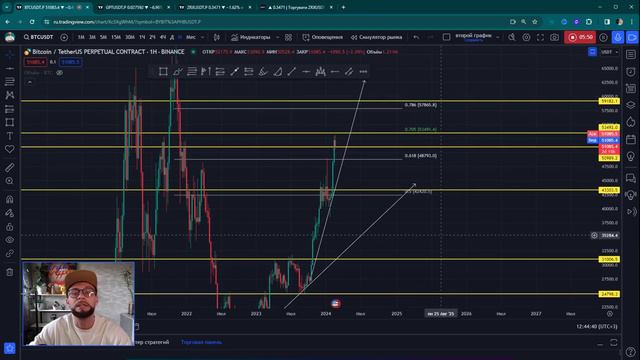
Task: Expand the layout name dropdown arrow
Action: [x=498, y=37]
